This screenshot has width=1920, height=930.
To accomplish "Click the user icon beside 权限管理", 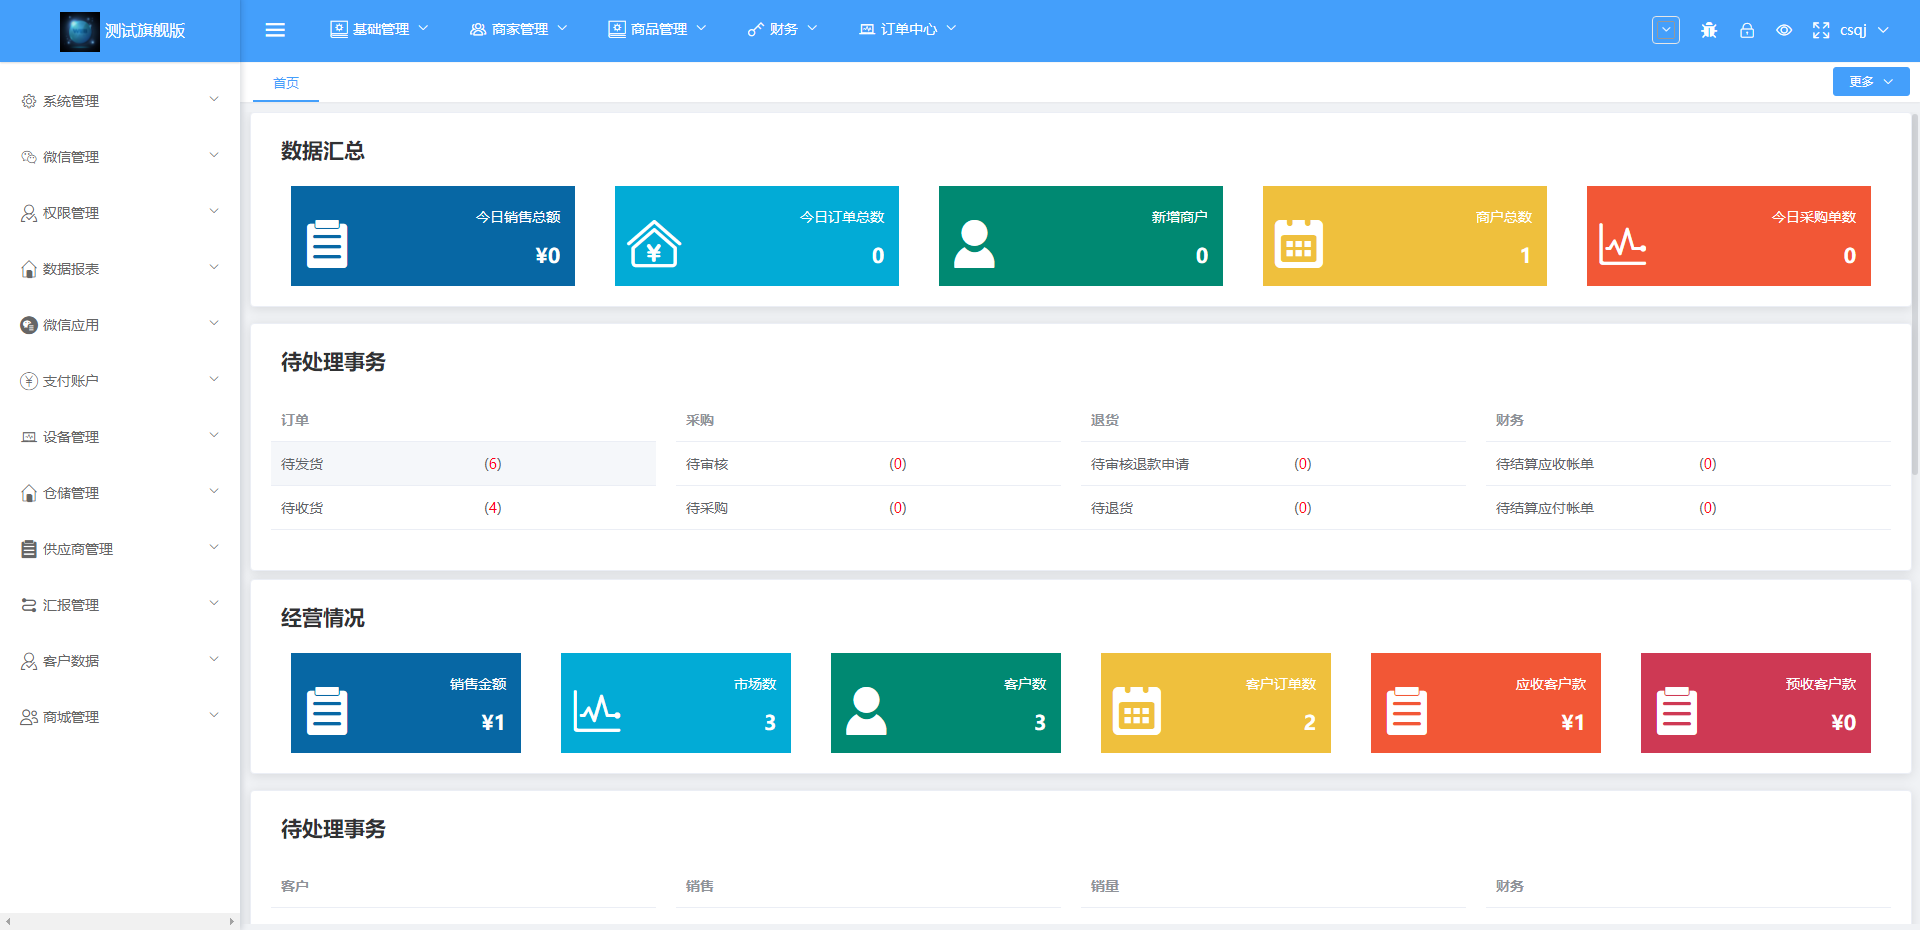I will 29,213.
